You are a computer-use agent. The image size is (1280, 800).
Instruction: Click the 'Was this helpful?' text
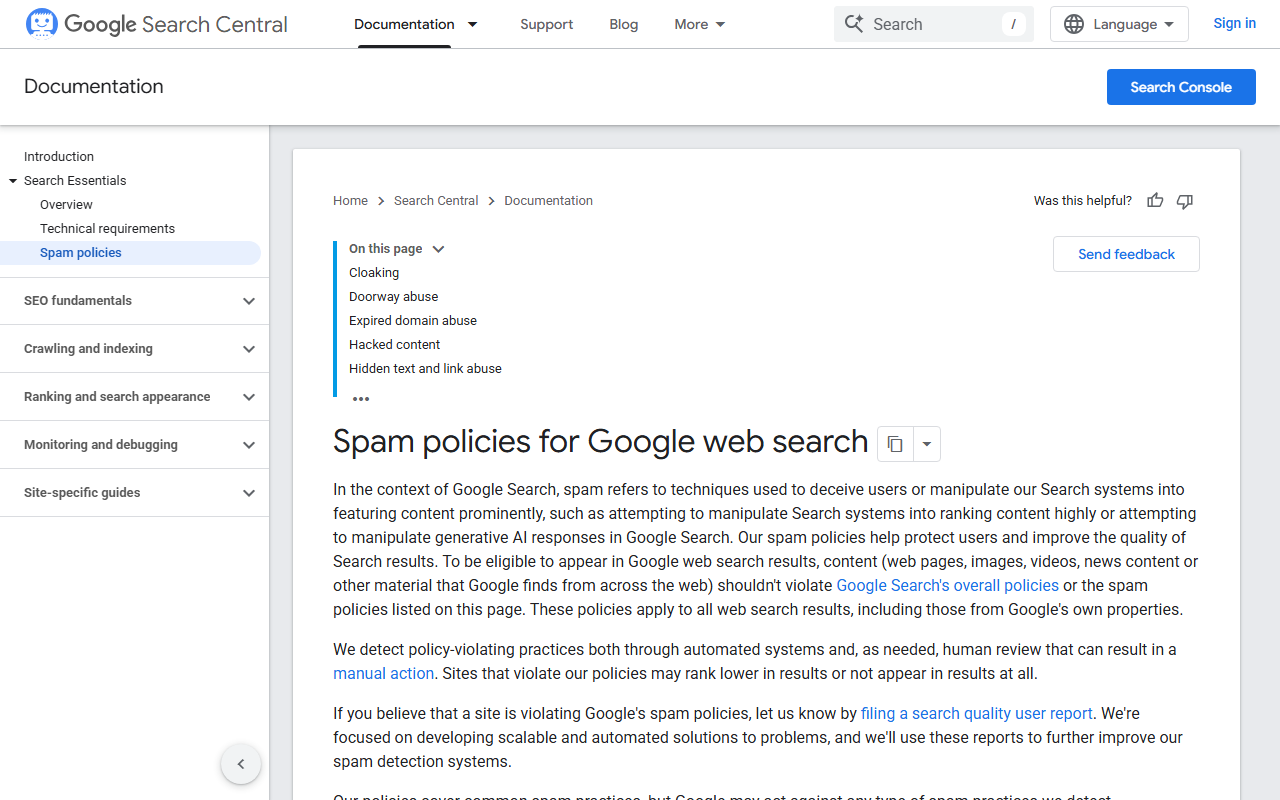click(1083, 201)
